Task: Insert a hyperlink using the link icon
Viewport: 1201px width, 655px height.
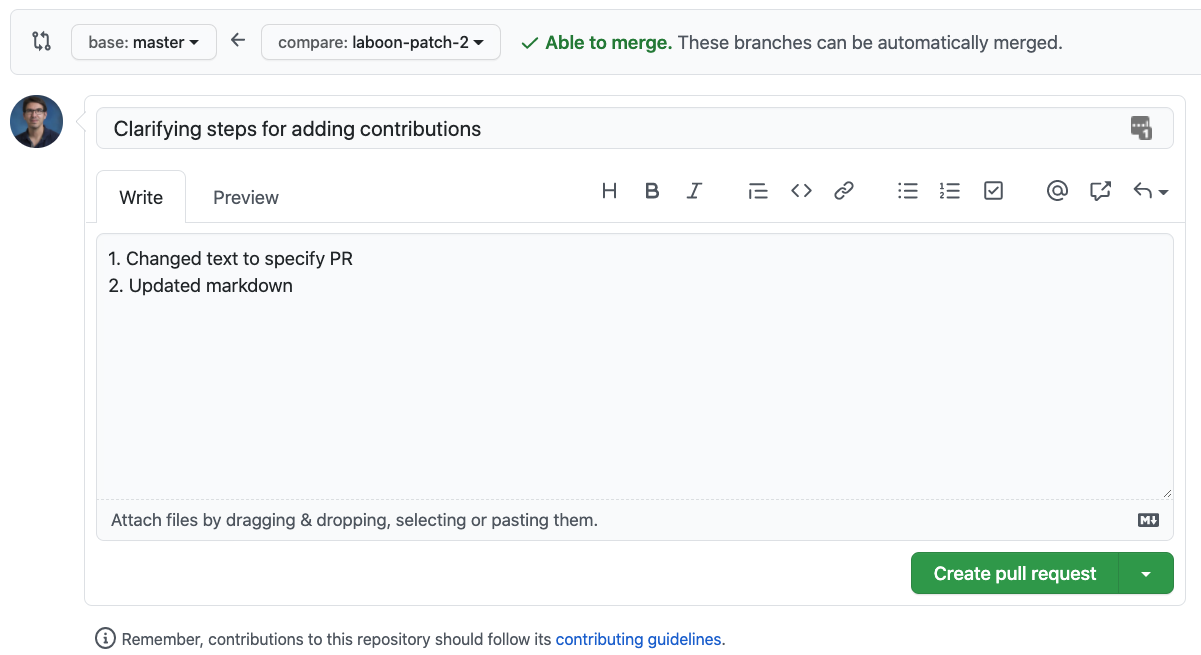Action: click(x=843, y=190)
